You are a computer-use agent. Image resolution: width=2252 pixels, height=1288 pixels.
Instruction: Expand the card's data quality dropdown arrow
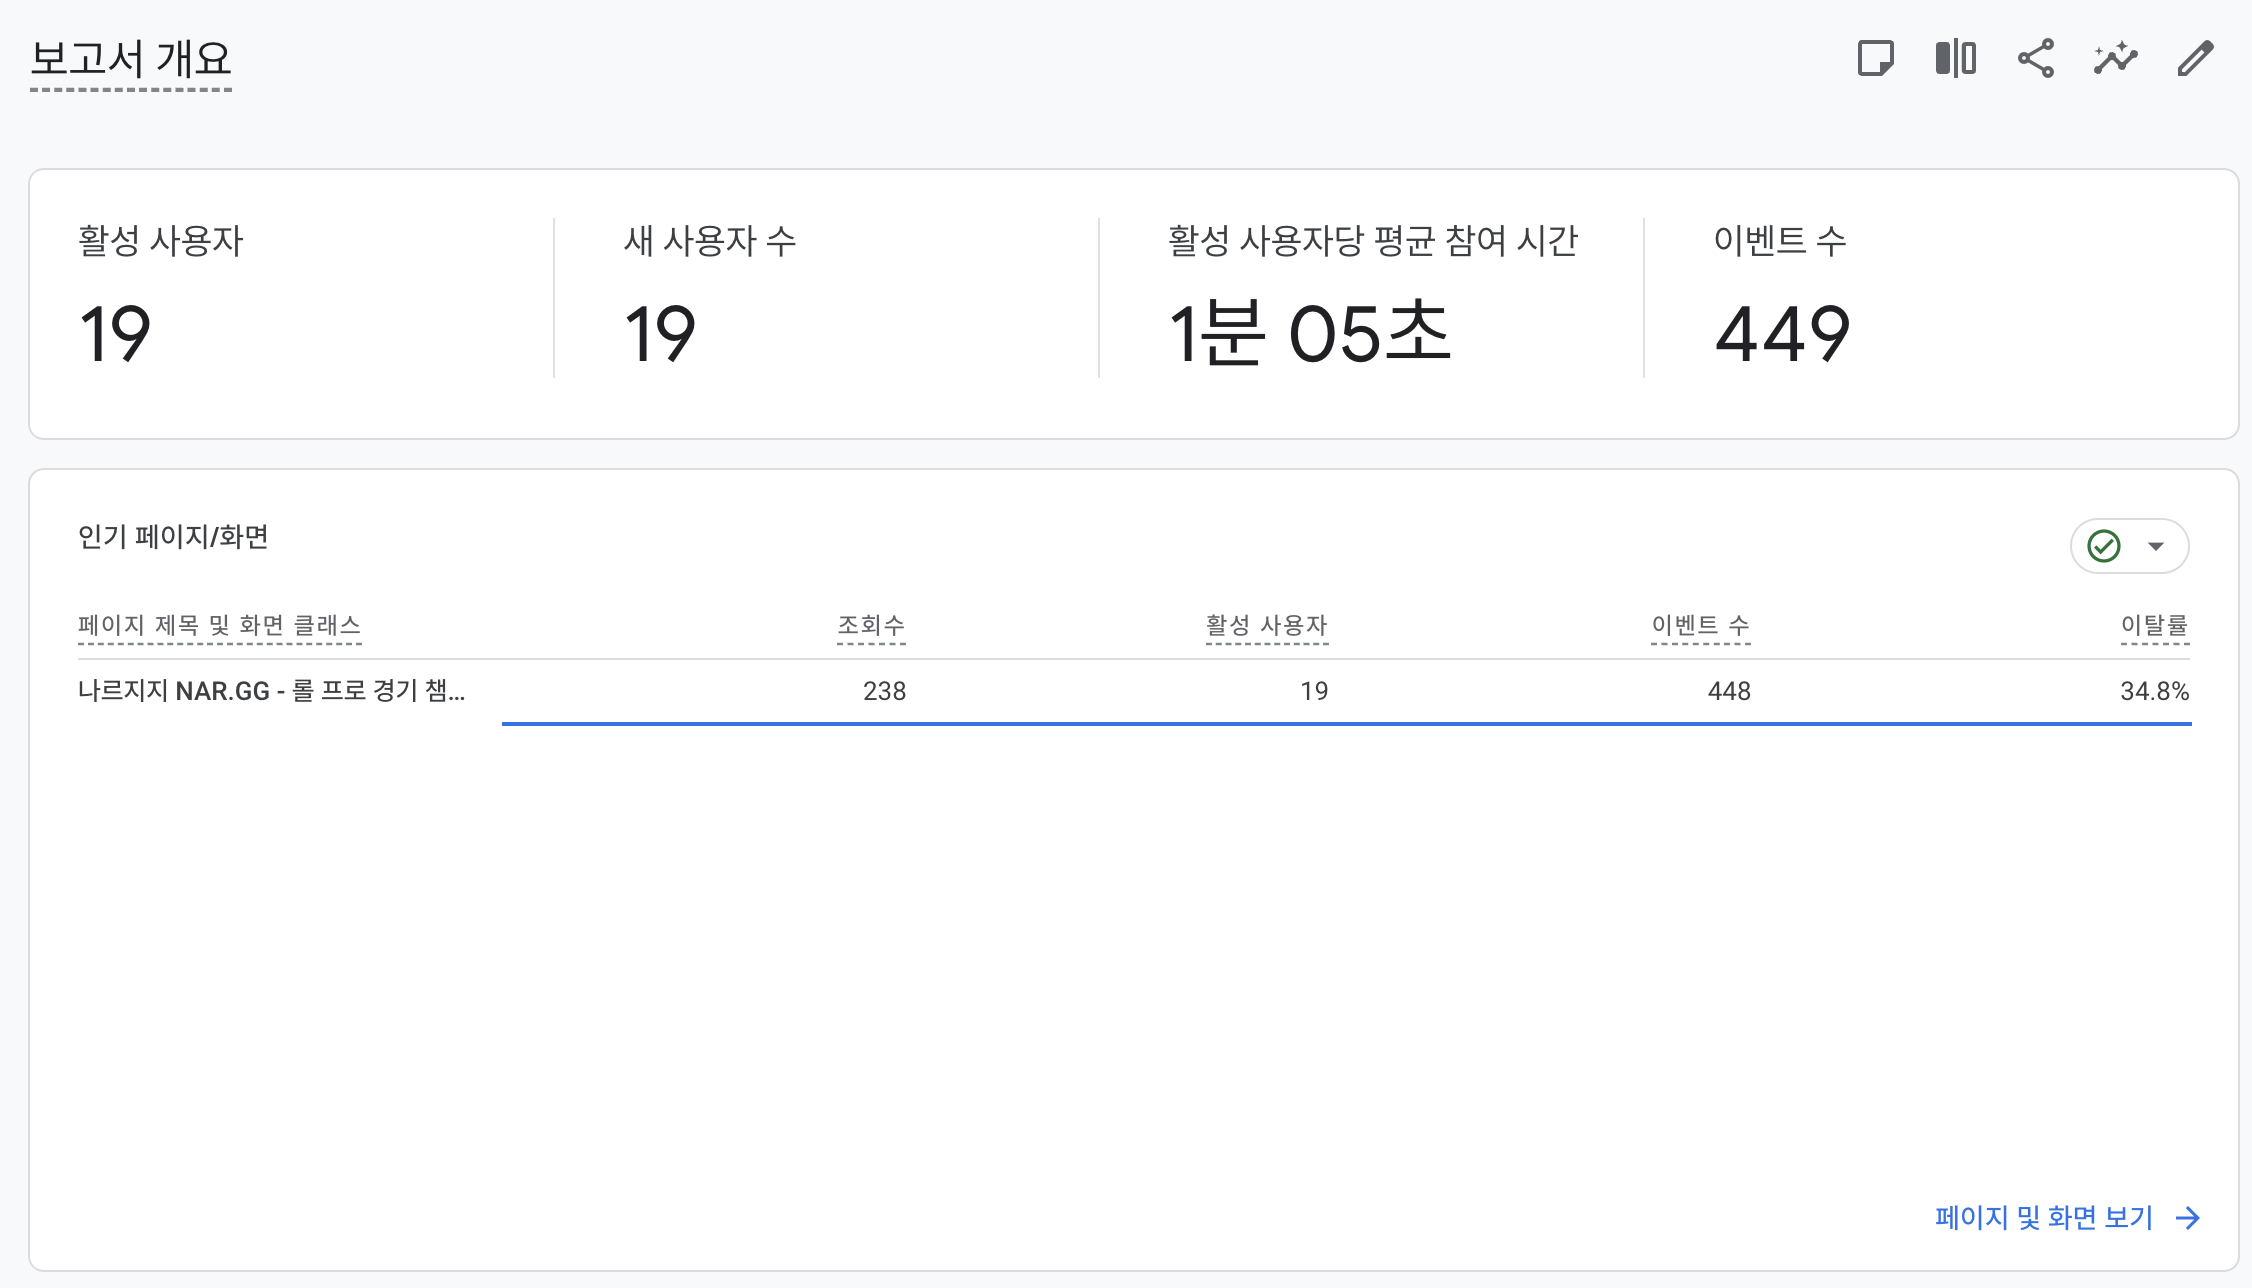tap(2156, 546)
